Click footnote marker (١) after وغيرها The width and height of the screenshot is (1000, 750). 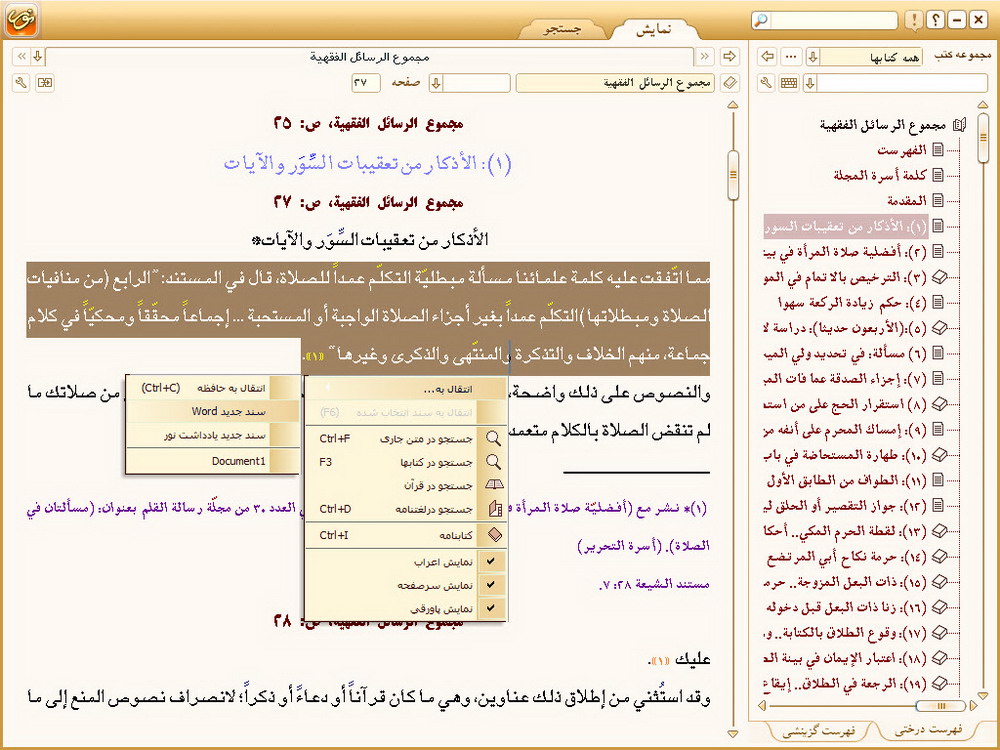316,356
